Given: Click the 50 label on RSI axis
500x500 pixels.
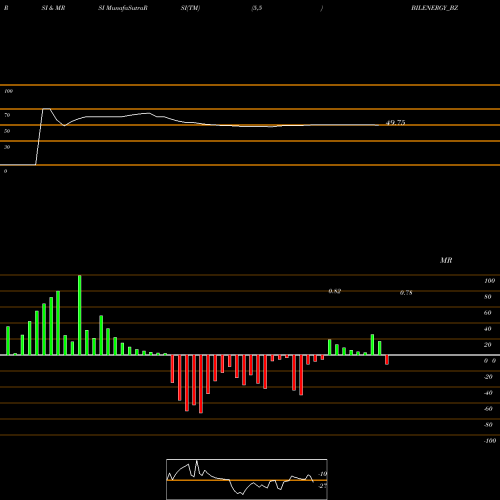Looking at the screenshot, I should pos(7,131).
